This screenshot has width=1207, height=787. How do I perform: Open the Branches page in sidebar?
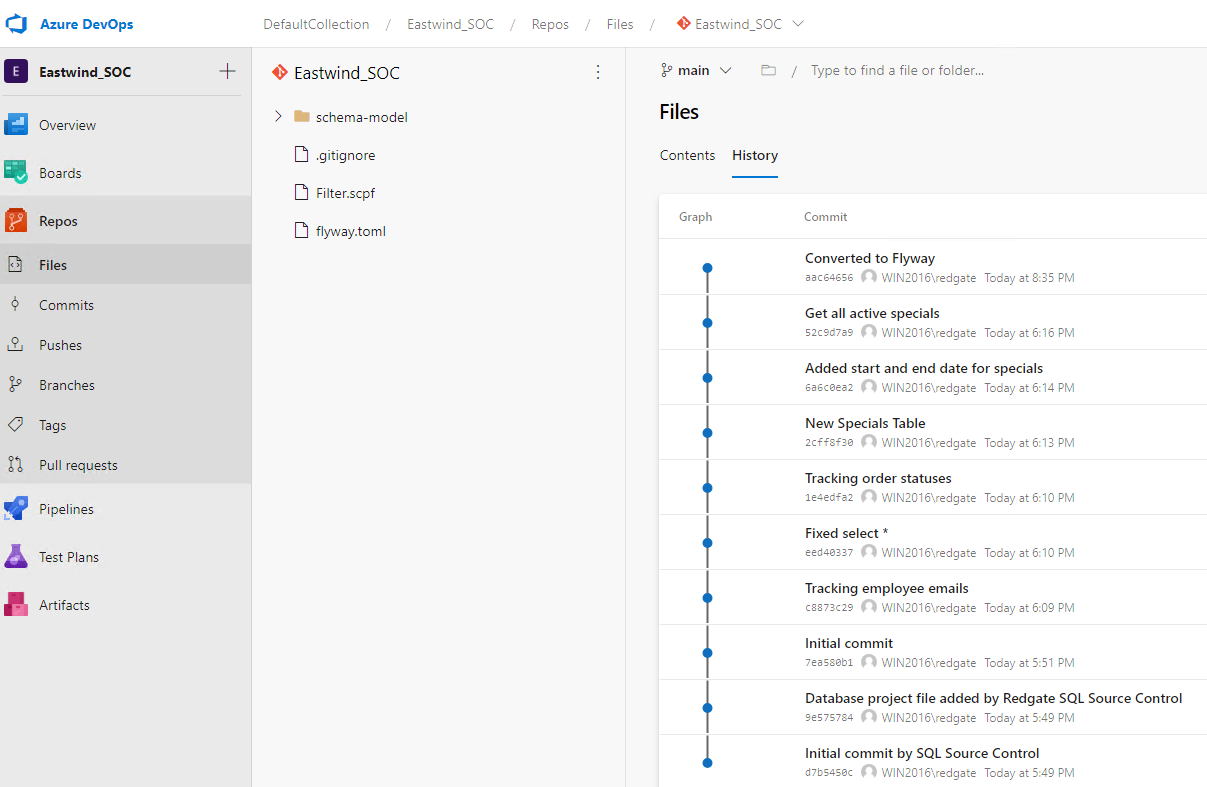click(67, 385)
